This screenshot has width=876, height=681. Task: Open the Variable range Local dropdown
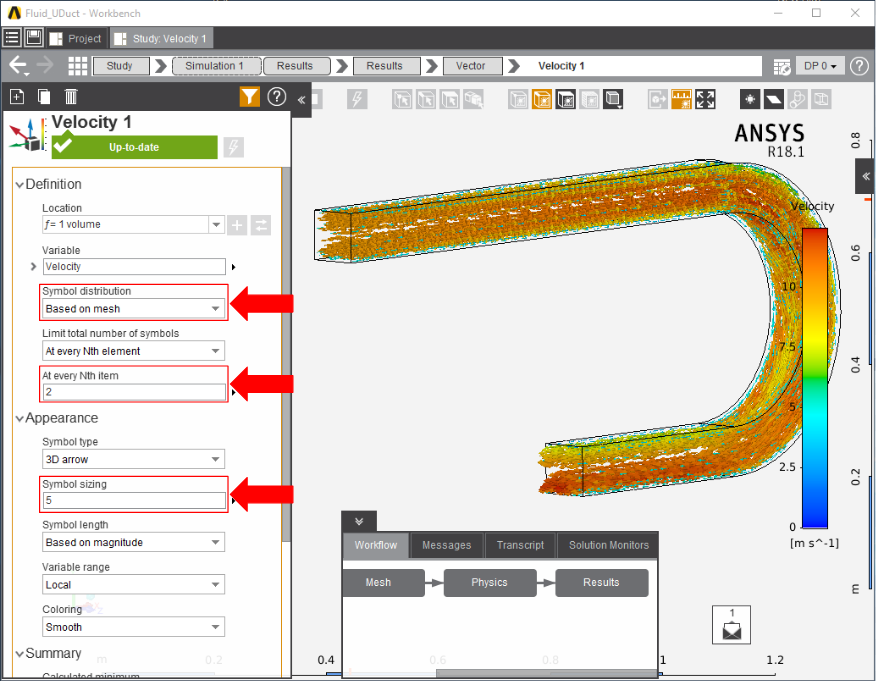pos(134,585)
